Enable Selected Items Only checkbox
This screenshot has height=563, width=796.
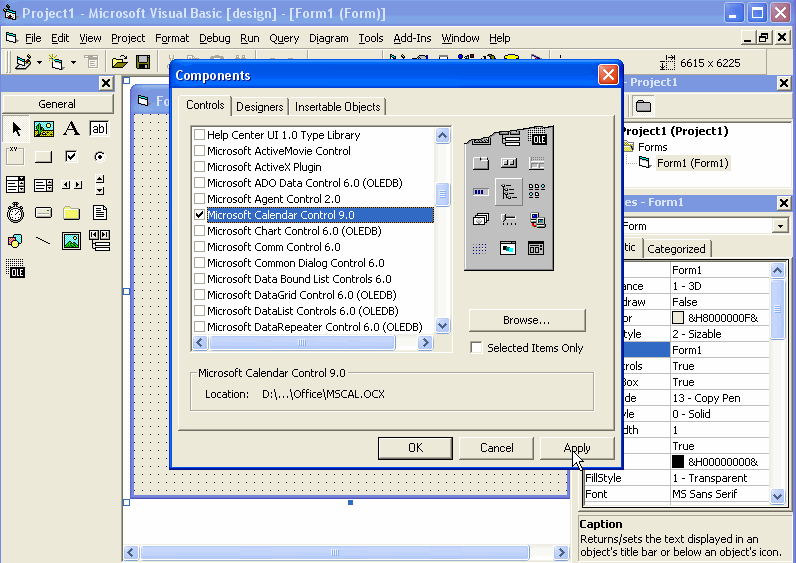point(476,348)
